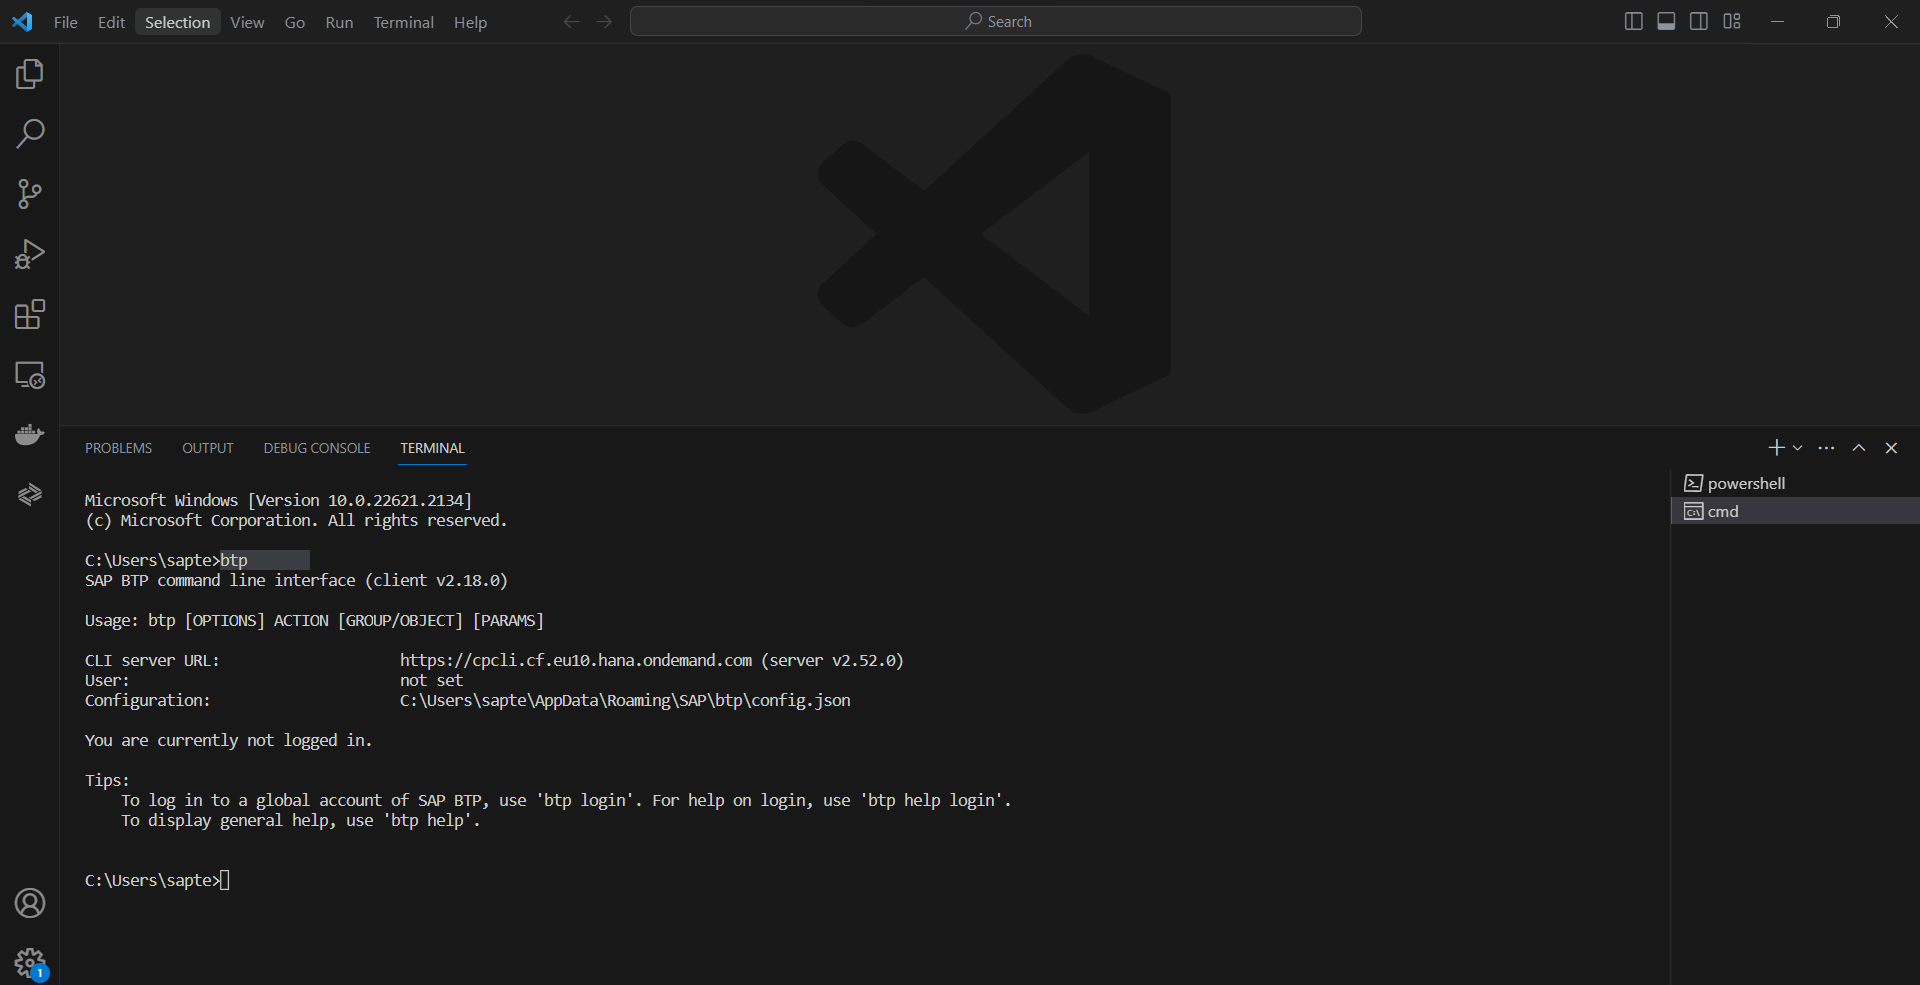Screen dimensions: 1920x985
Task: Click the Search command center box
Action: [996, 21]
